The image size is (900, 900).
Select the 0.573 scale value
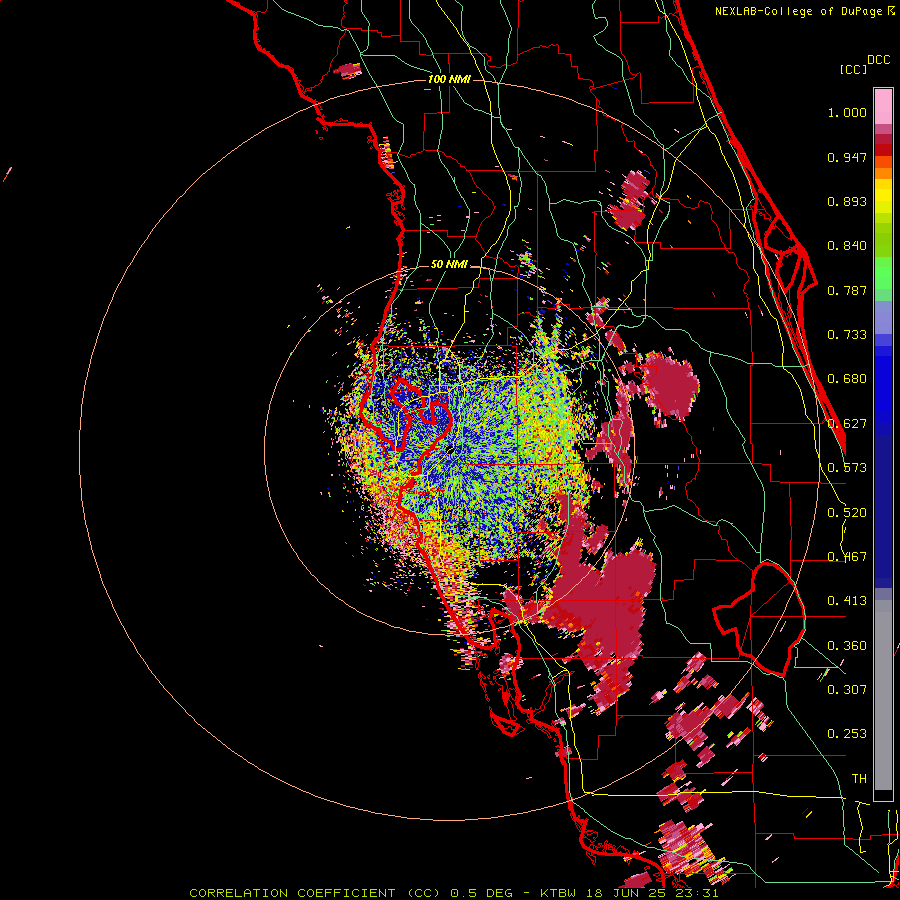[847, 468]
